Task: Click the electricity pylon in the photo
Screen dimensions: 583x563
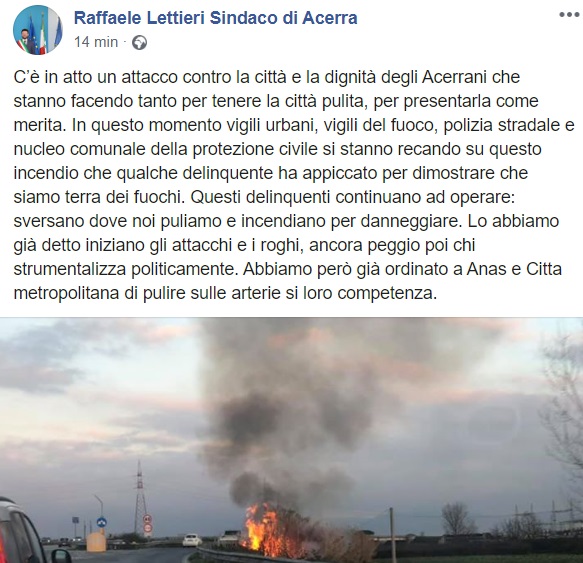Action: [x=140, y=498]
